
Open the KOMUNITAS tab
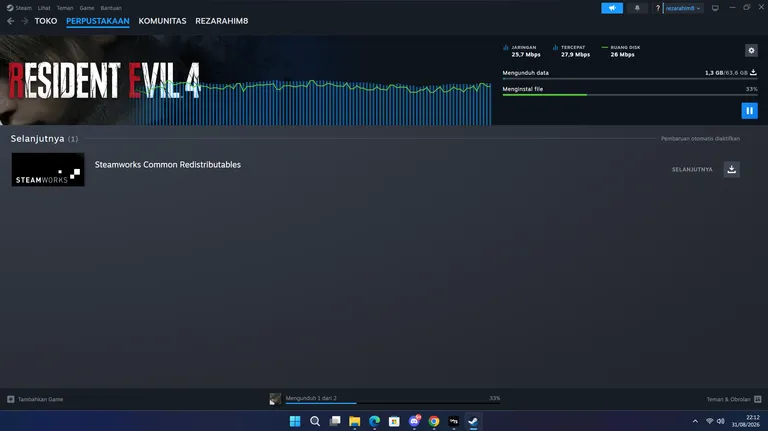click(x=162, y=21)
